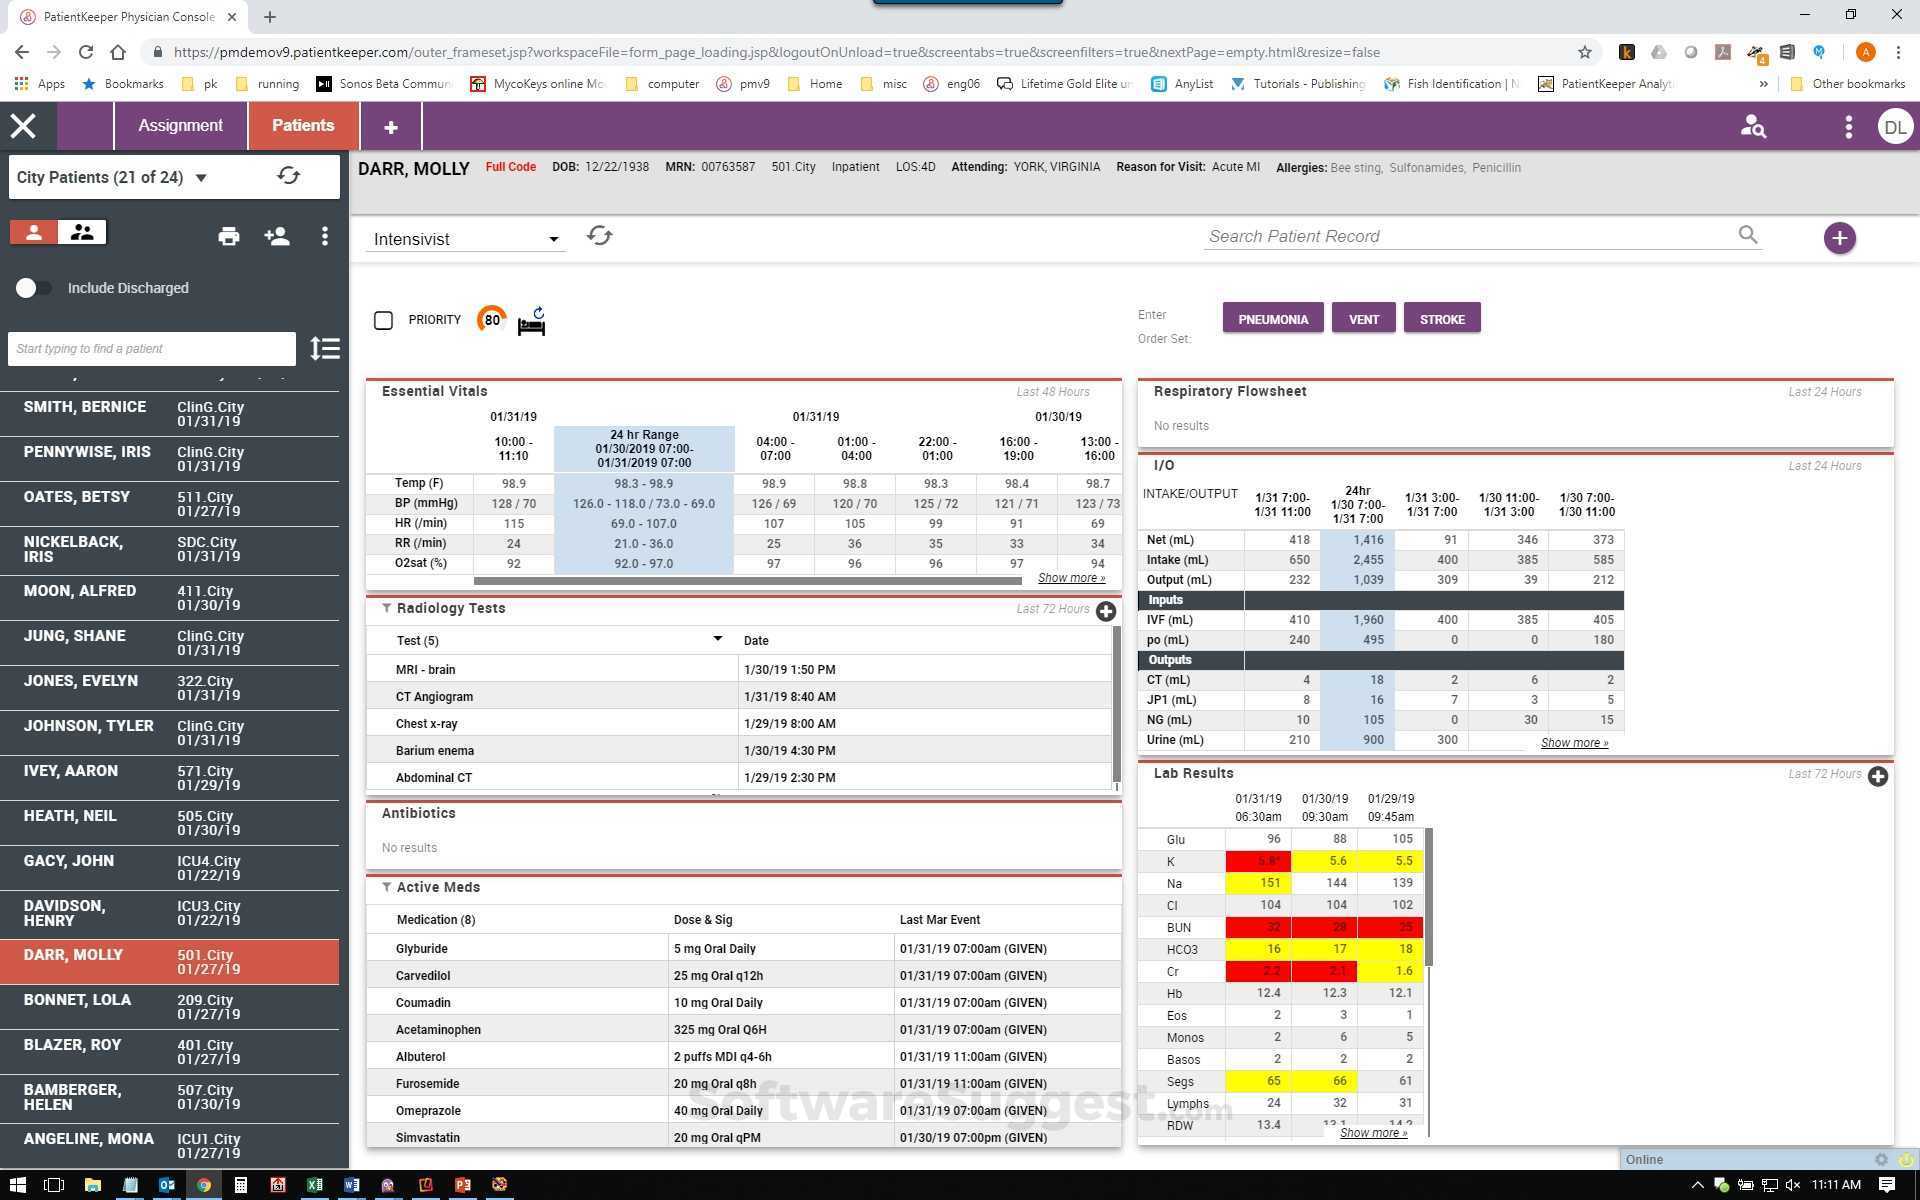Add a new Lab Results entry via its plus icon
1920x1200 pixels.
1877,777
